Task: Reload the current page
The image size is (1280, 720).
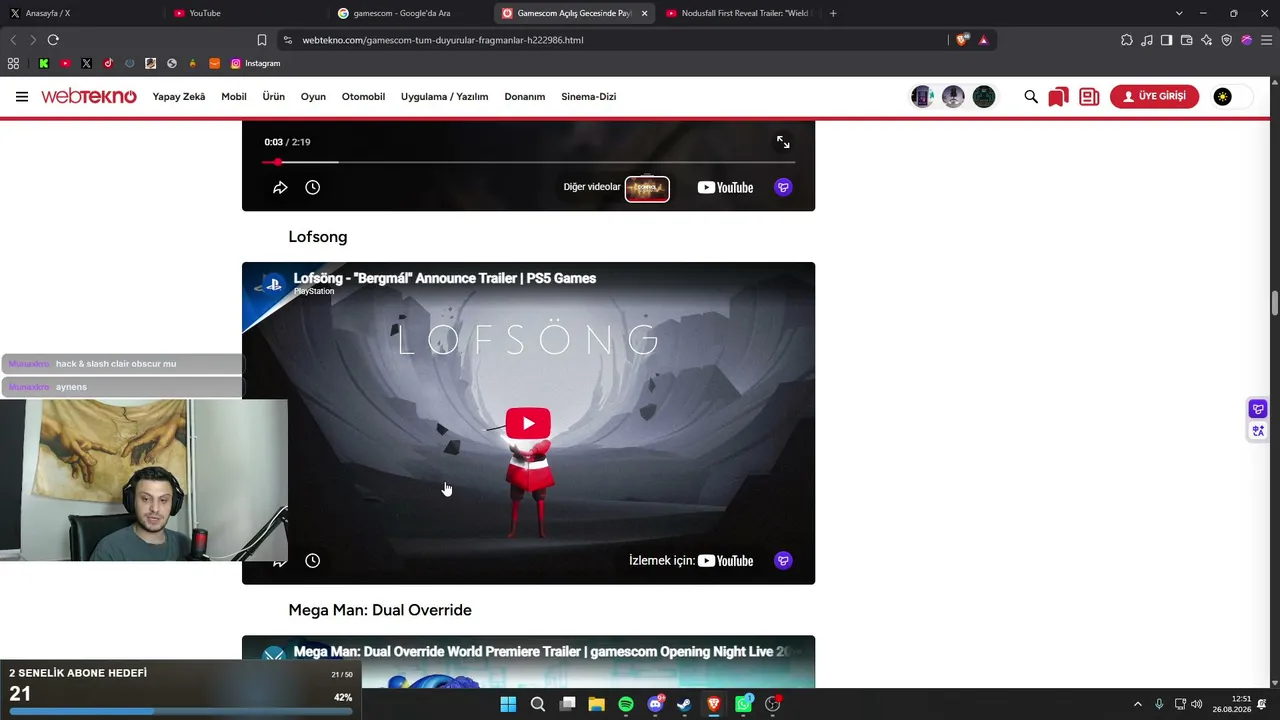Action: click(53, 40)
